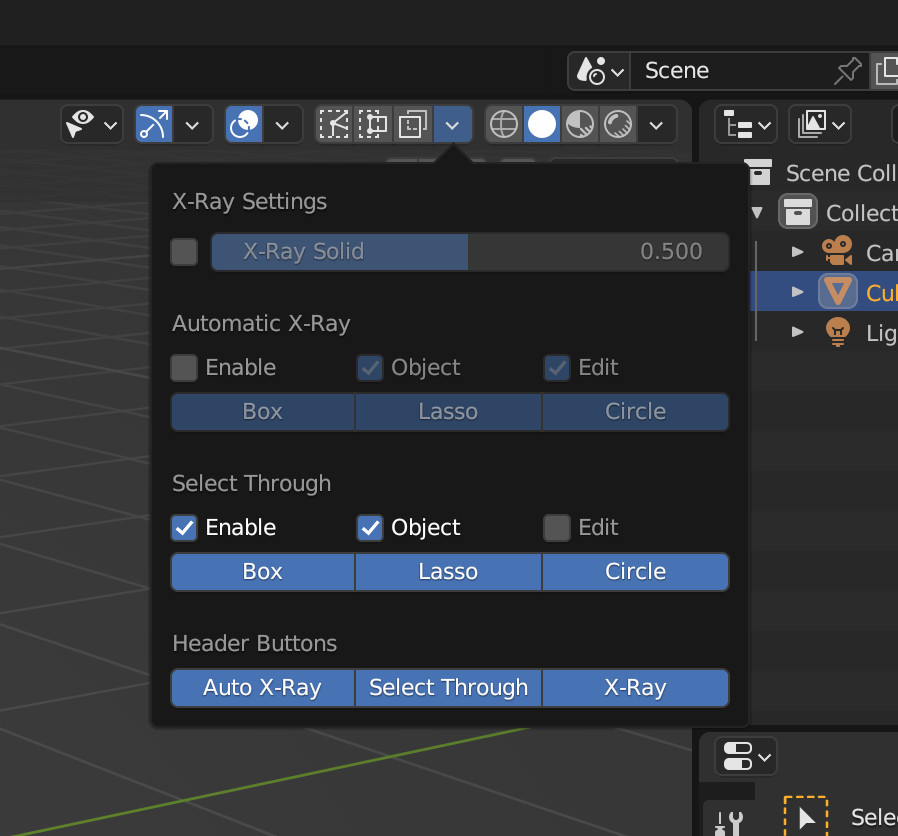898x836 pixels.
Task: Toggle the X-Ray header icon
Action: (413, 124)
